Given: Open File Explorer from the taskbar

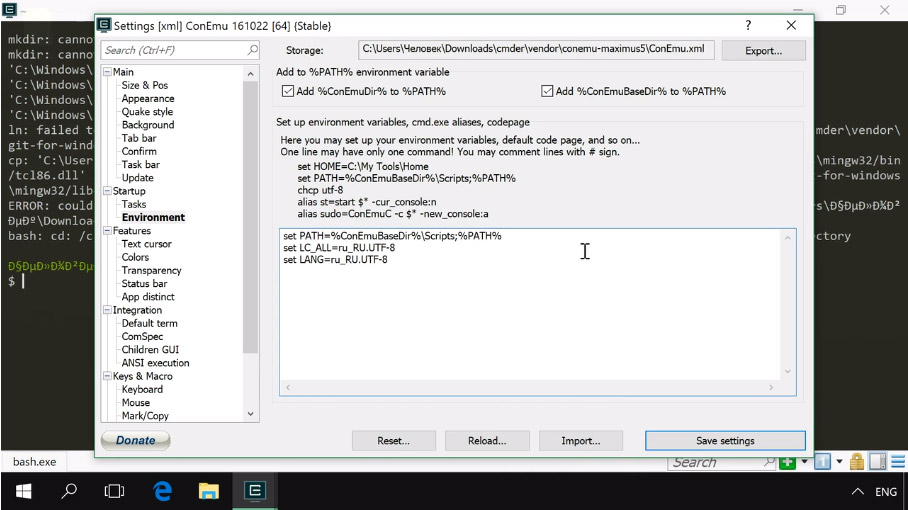Looking at the screenshot, I should [208, 491].
